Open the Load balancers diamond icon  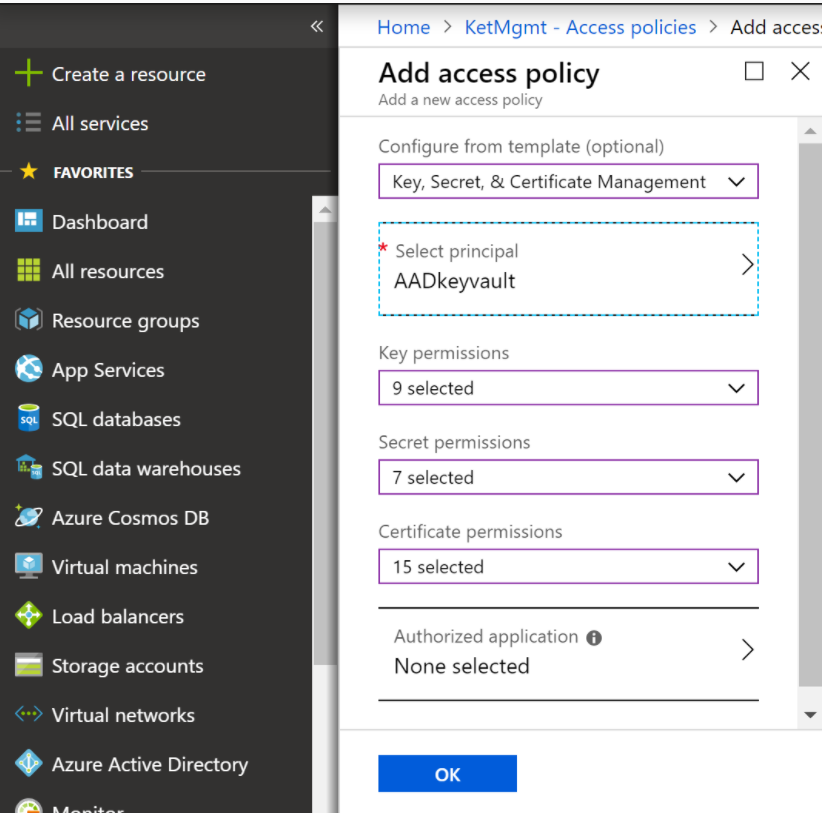pos(29,615)
